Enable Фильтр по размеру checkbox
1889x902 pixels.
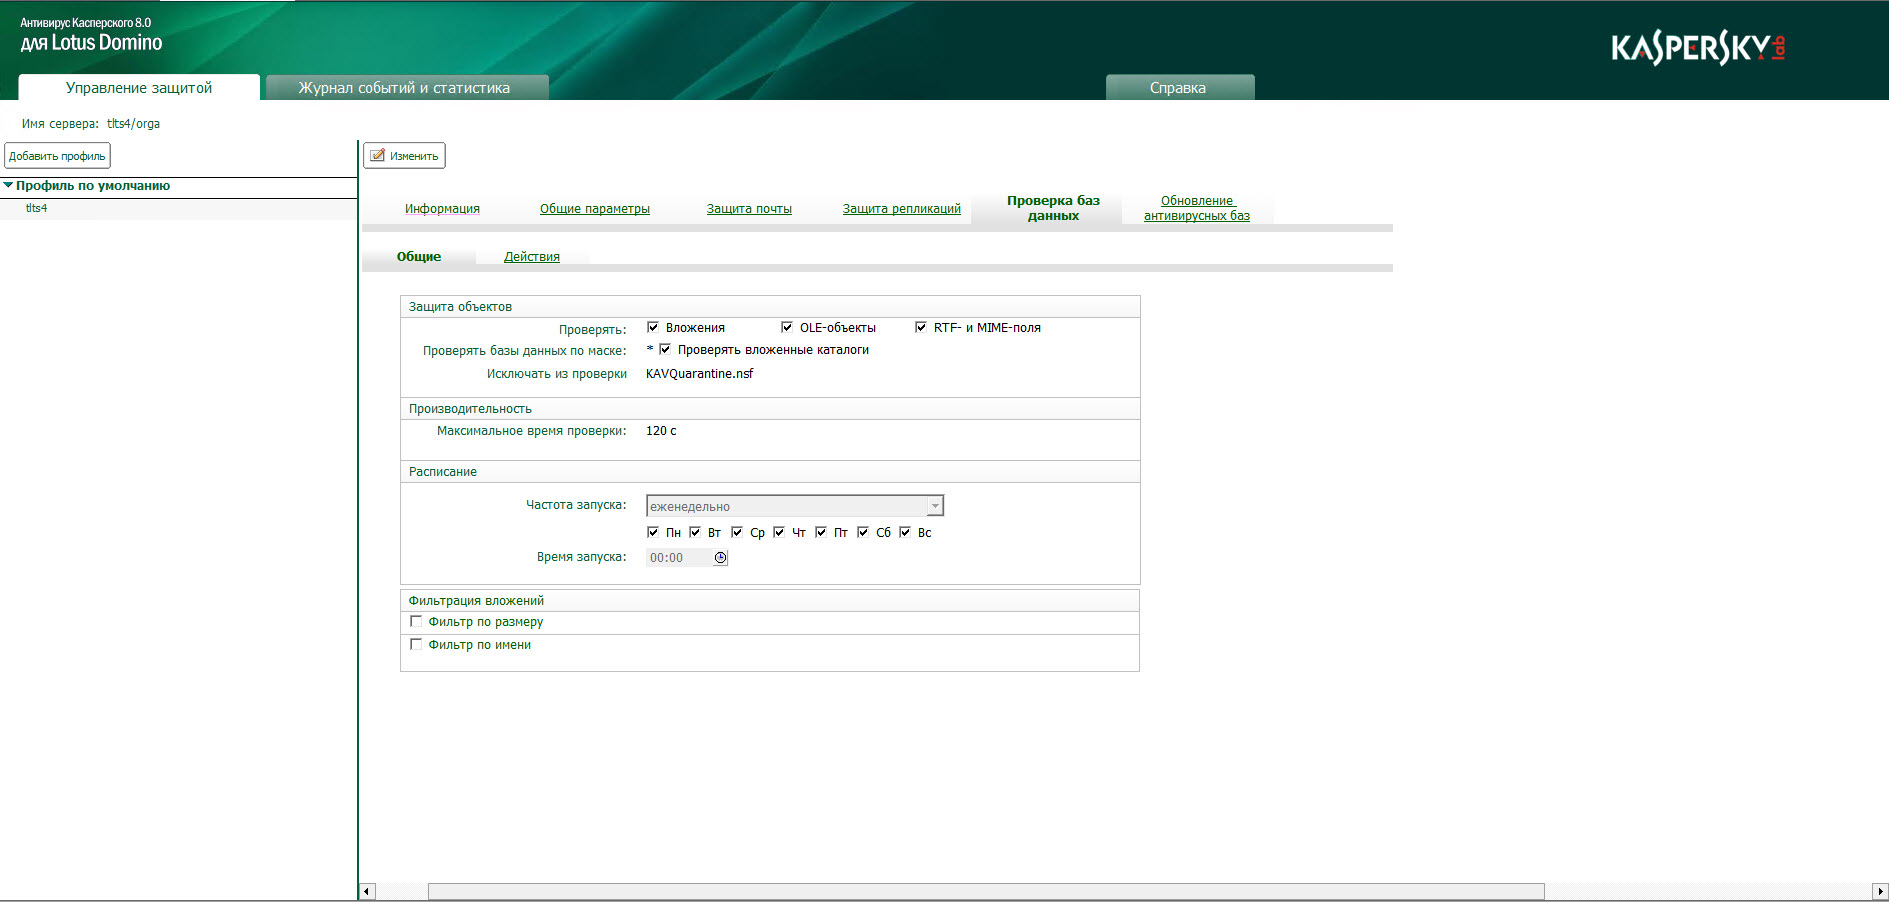coord(416,621)
